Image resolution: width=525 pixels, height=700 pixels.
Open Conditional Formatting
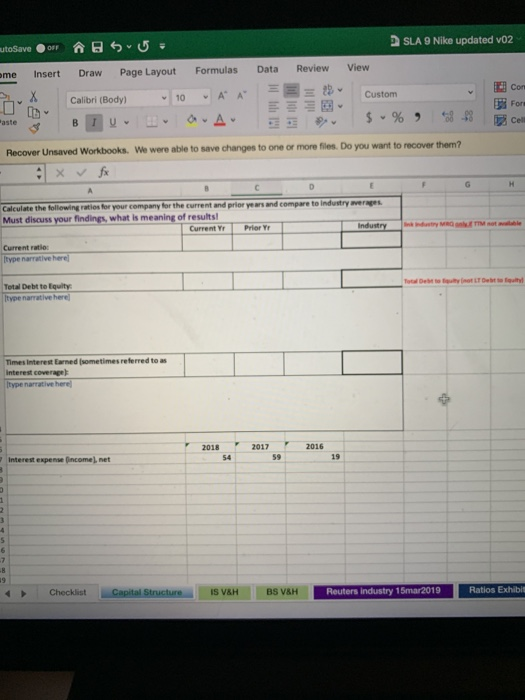coord(509,87)
